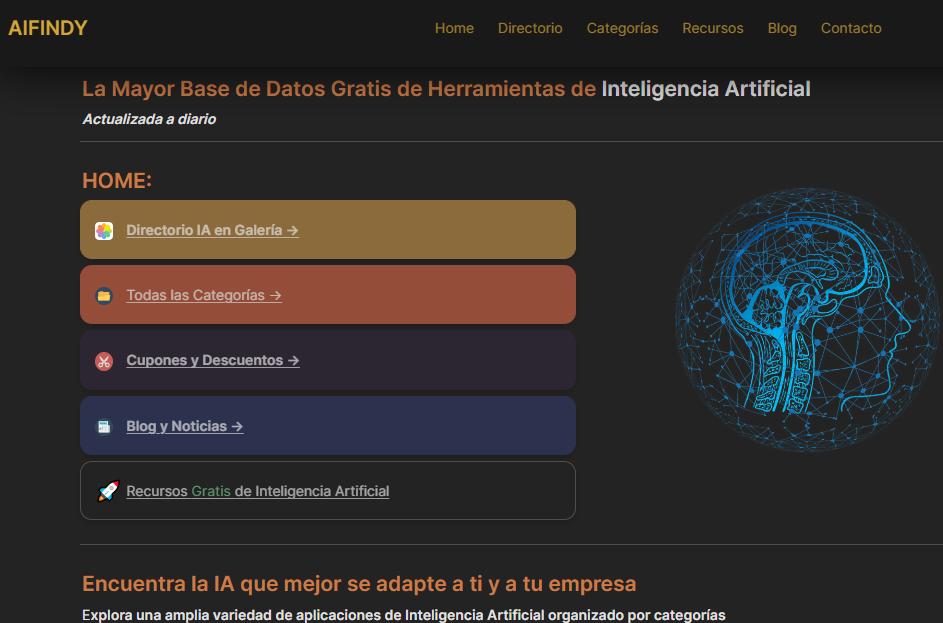Click the heading 'Encuentra la IA que mejor se adapte'

pyautogui.click(x=359, y=584)
